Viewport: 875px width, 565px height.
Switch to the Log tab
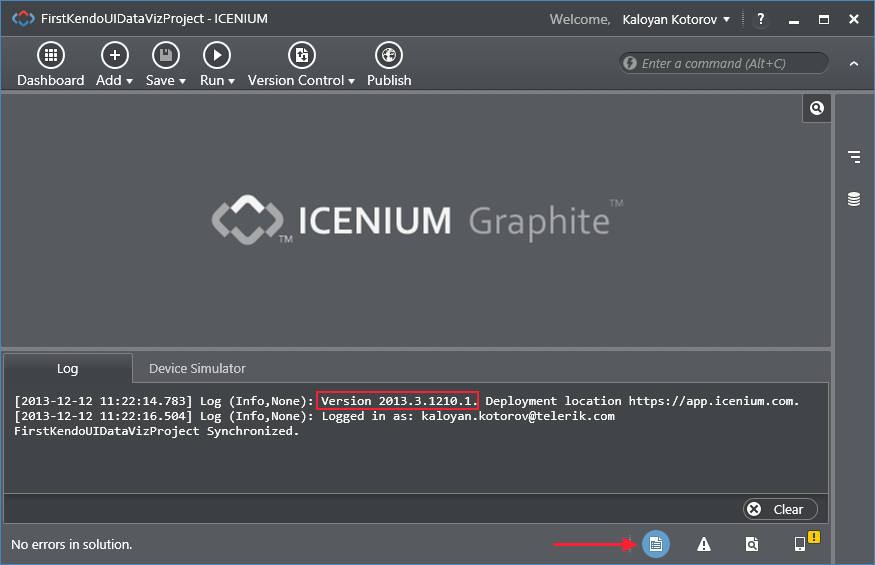tap(68, 368)
